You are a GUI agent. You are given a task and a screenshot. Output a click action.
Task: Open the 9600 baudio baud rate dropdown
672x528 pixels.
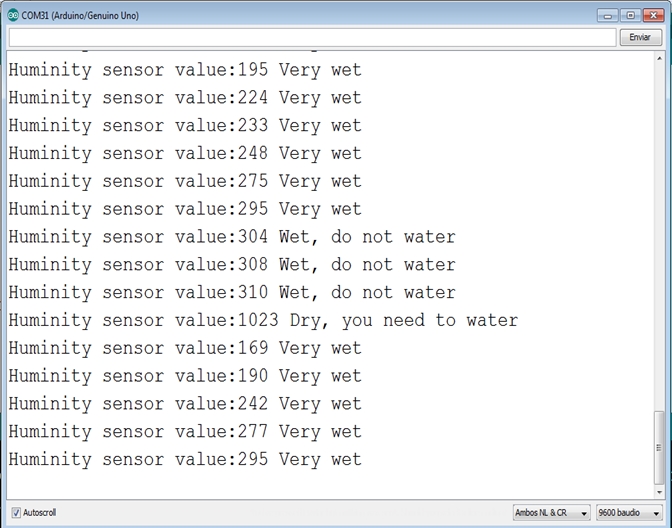[x=629, y=513]
